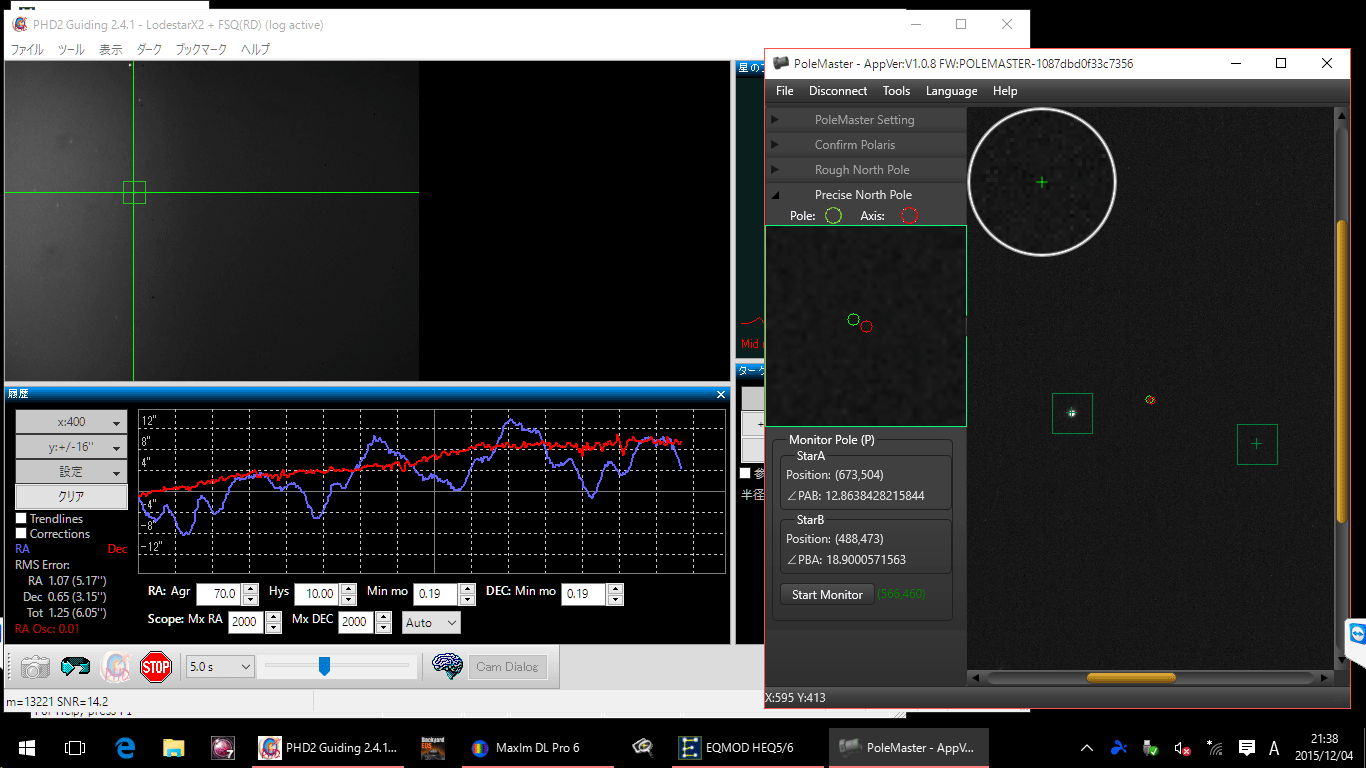Viewport: 1366px width, 768px height.
Task: Click the magnifier app icon on taskbar
Action: pos(644,747)
